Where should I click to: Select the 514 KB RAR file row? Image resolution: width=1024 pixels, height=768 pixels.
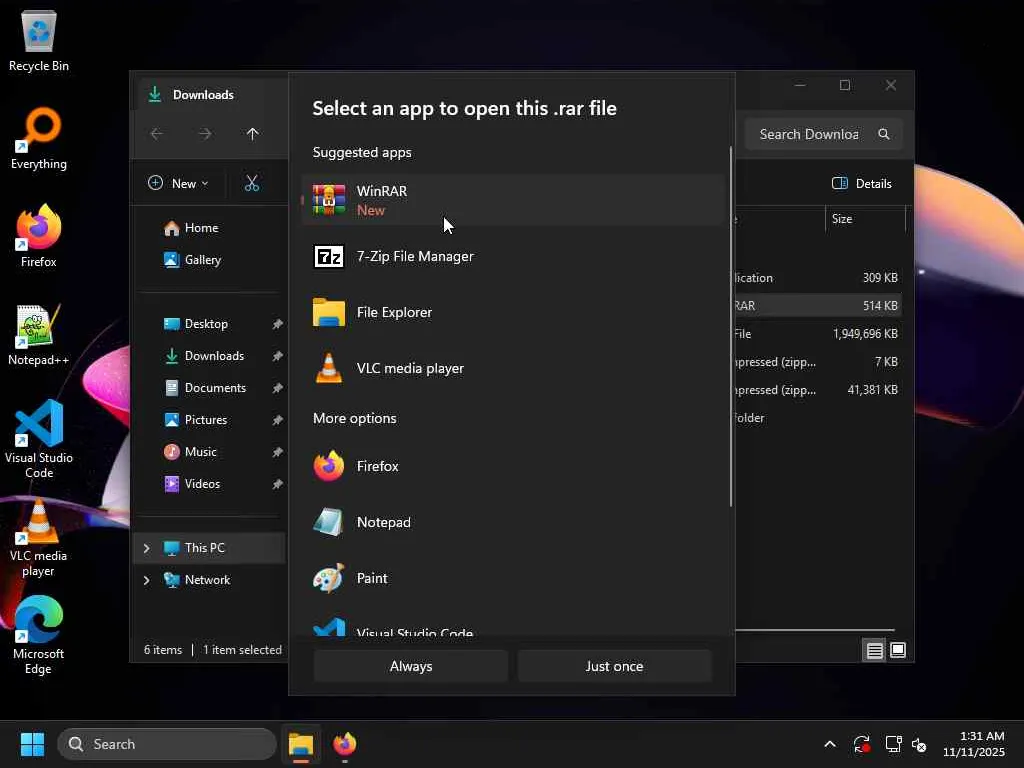click(818, 306)
